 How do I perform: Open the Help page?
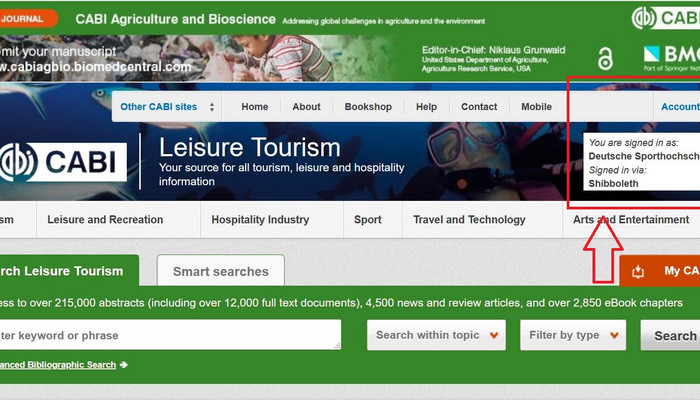coord(426,107)
